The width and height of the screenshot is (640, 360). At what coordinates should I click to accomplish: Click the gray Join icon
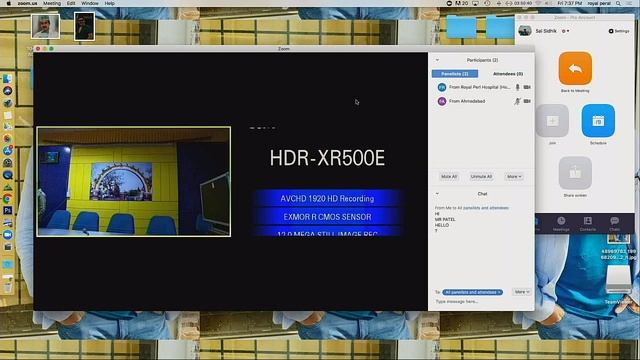point(552,120)
